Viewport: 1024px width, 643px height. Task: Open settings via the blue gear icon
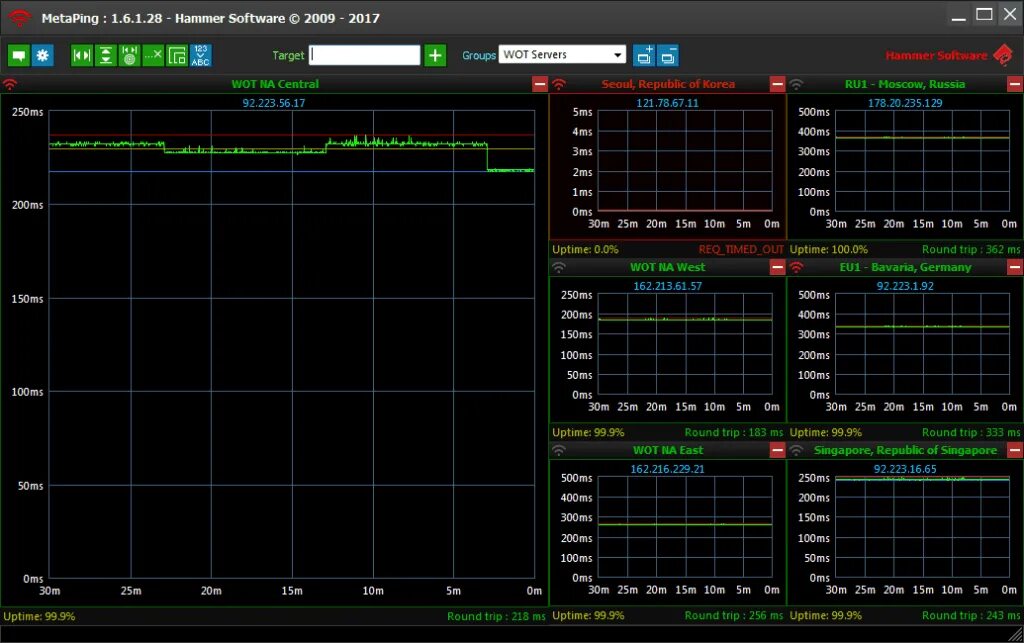[x=42, y=55]
